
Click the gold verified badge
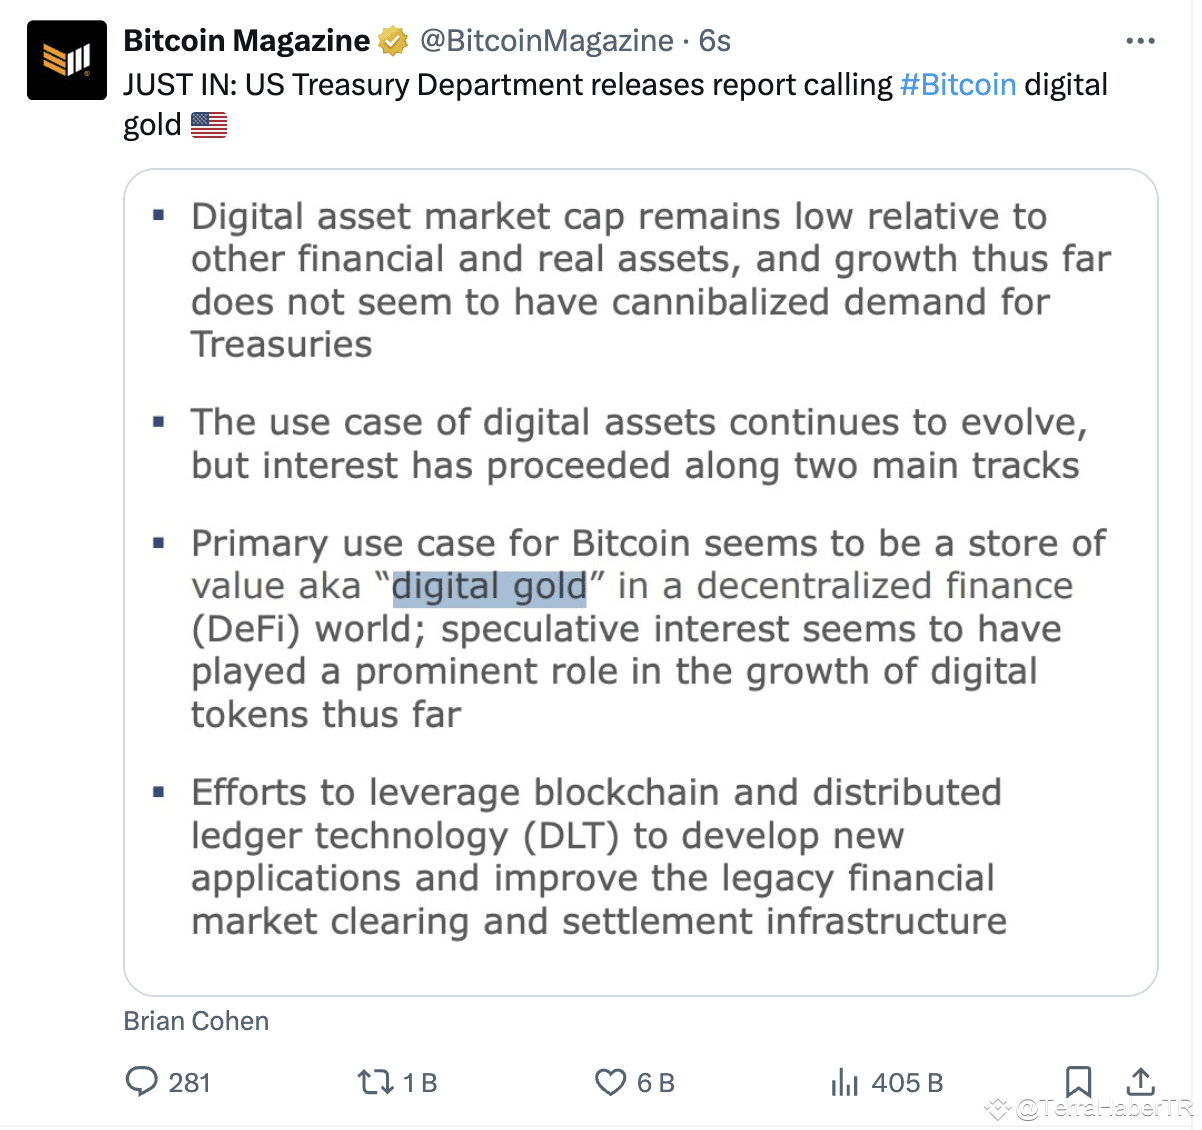[393, 40]
